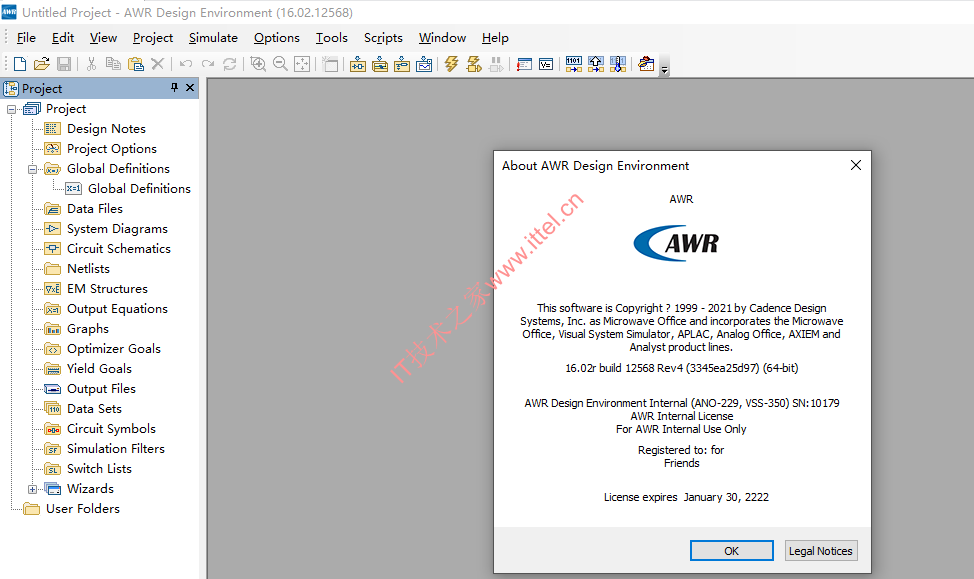This screenshot has width=974, height=579.
Task: Collapse the Global Definitions folder
Action: 32,169
